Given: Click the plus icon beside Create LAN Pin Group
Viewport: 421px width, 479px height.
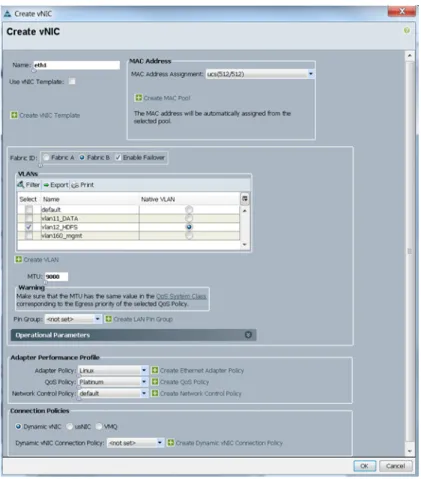Looking at the screenshot, I should point(108,319).
